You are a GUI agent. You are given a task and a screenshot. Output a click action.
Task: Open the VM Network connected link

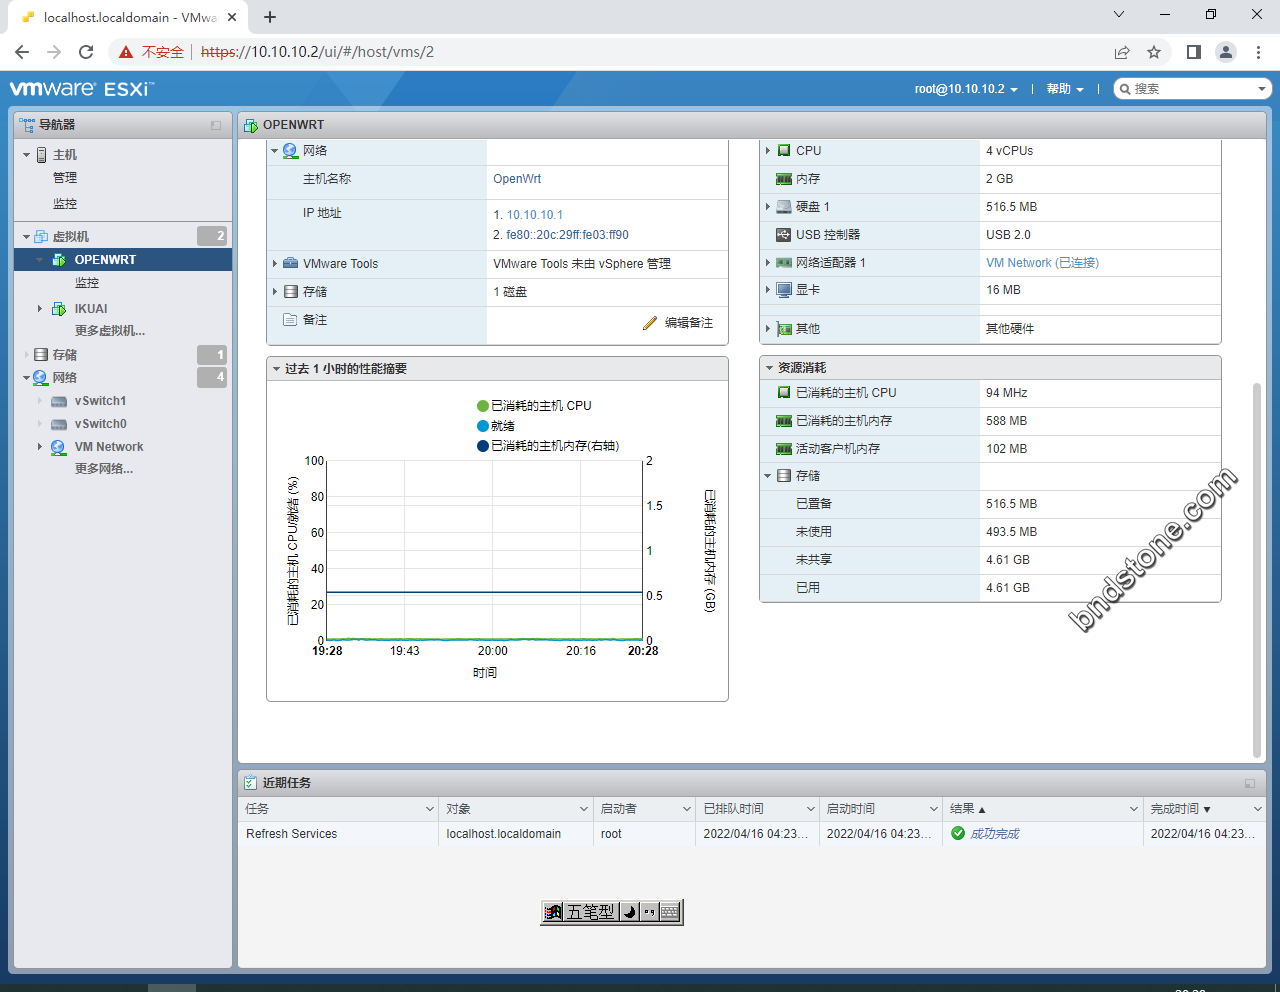coord(1042,263)
